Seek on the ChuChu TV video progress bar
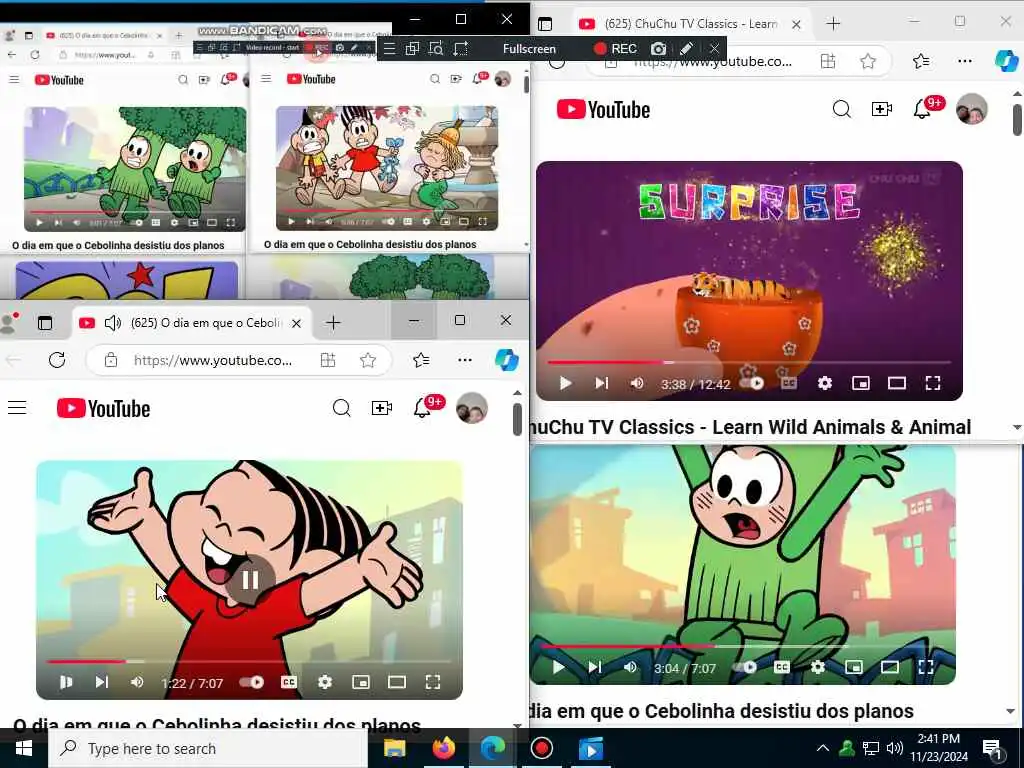The height and width of the screenshot is (768, 1024). click(749, 362)
